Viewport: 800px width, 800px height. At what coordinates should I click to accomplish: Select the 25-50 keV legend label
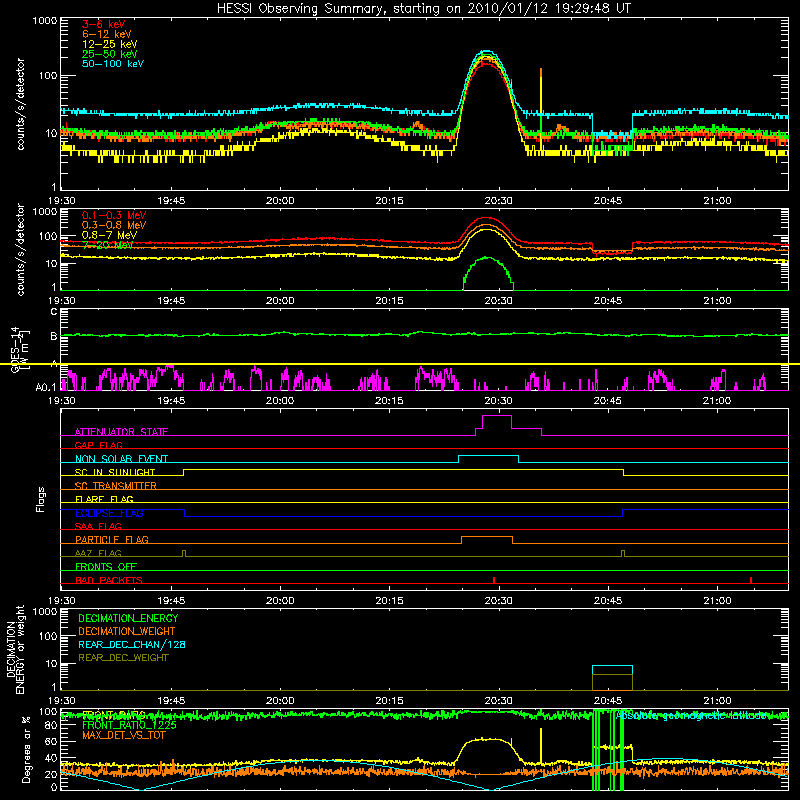pyautogui.click(x=110, y=54)
